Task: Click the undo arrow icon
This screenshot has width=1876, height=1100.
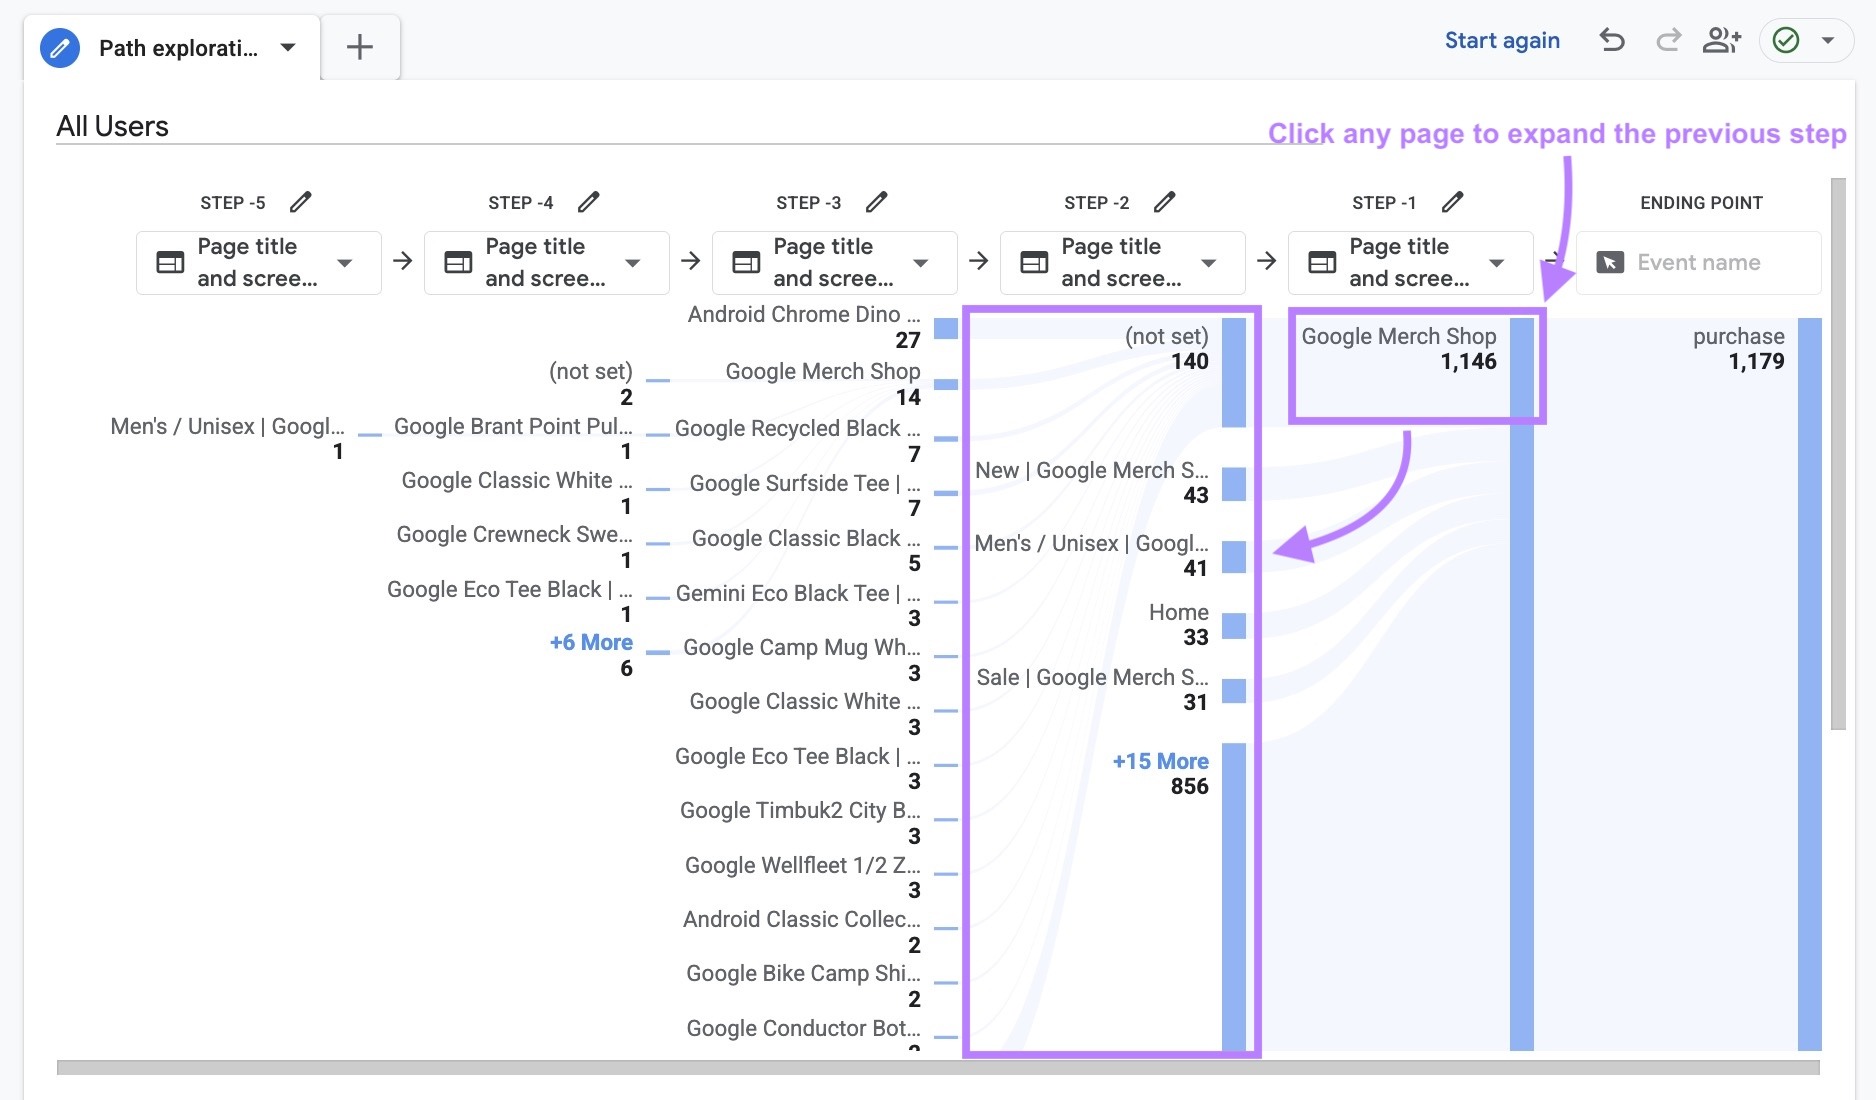Action: 1611,40
